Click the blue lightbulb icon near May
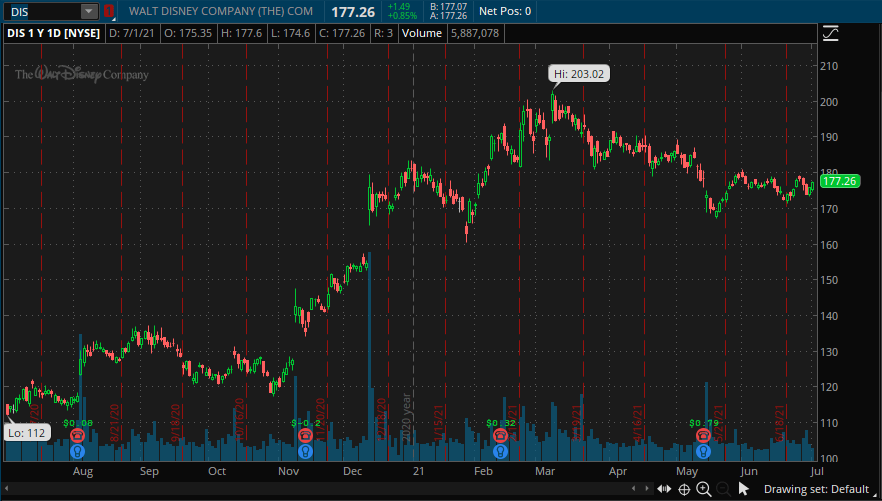 click(x=703, y=450)
